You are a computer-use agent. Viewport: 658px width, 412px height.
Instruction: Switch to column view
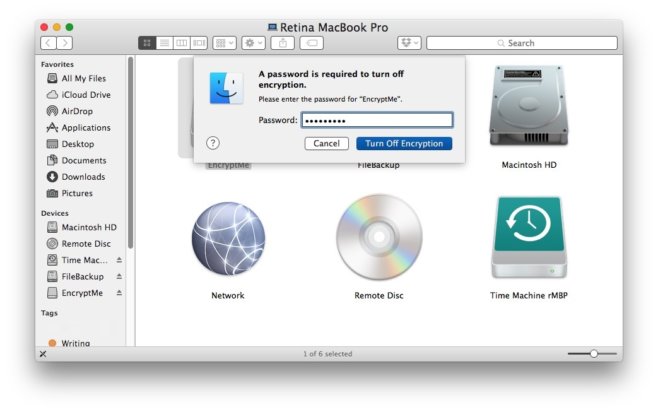181,43
